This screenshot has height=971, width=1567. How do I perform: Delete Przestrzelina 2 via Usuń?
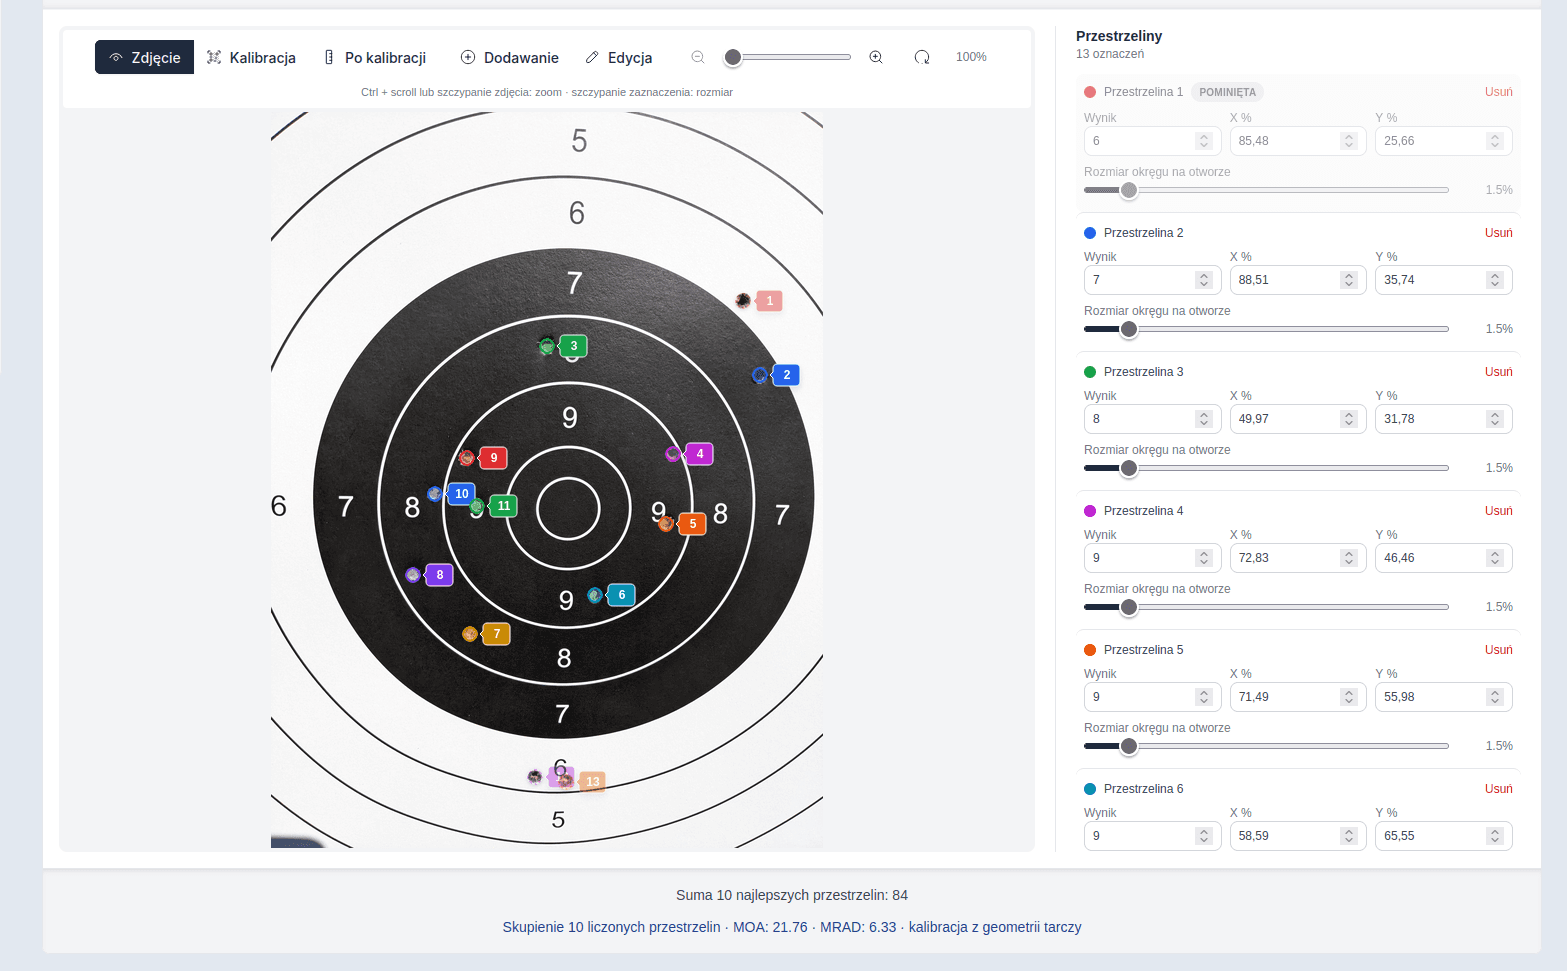(1498, 233)
